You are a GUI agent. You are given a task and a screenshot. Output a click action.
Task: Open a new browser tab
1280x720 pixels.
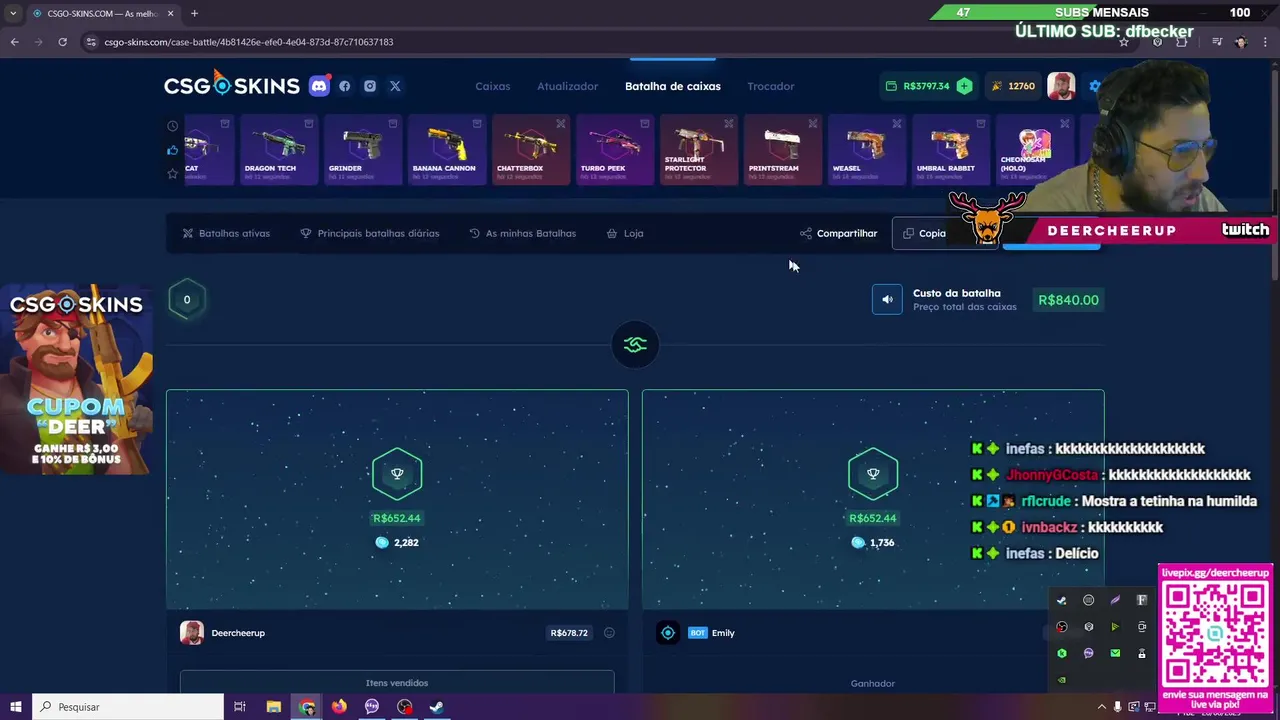point(194,13)
